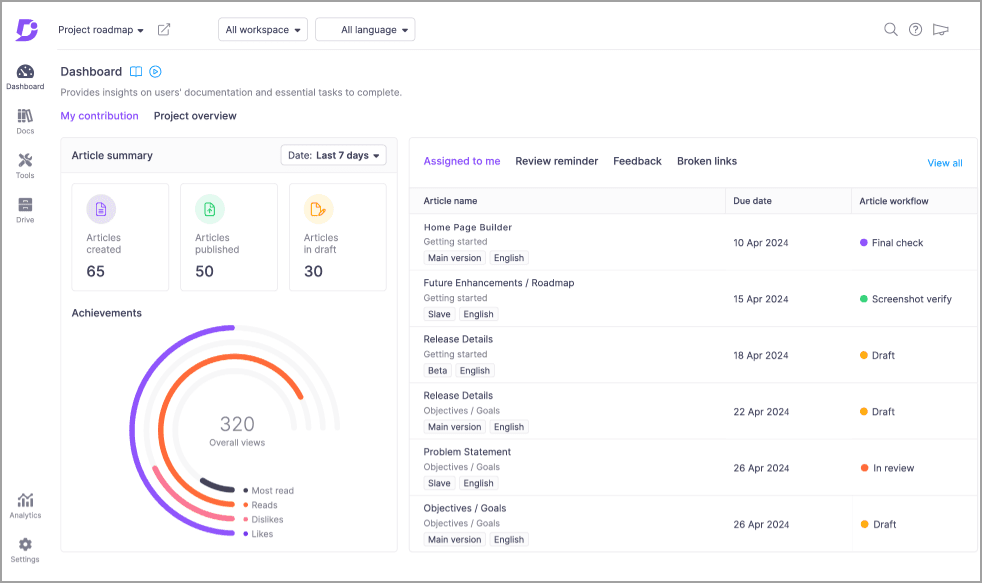Open Release Details article due 18 Apr
This screenshot has height=583, width=982.
pyautogui.click(x=458, y=339)
